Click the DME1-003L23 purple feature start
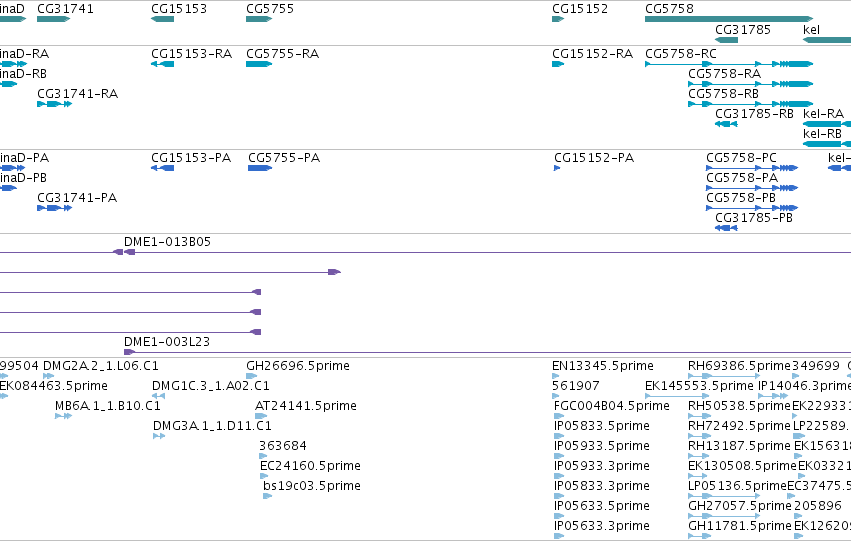This screenshot has height=541, width=851. coord(129,352)
